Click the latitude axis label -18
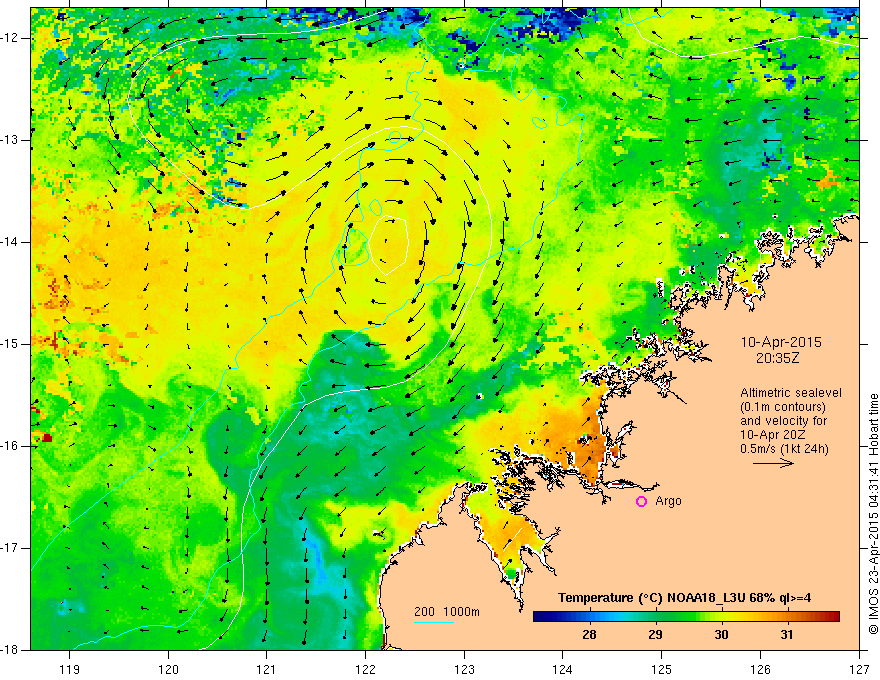880x680 pixels. tap(11, 650)
